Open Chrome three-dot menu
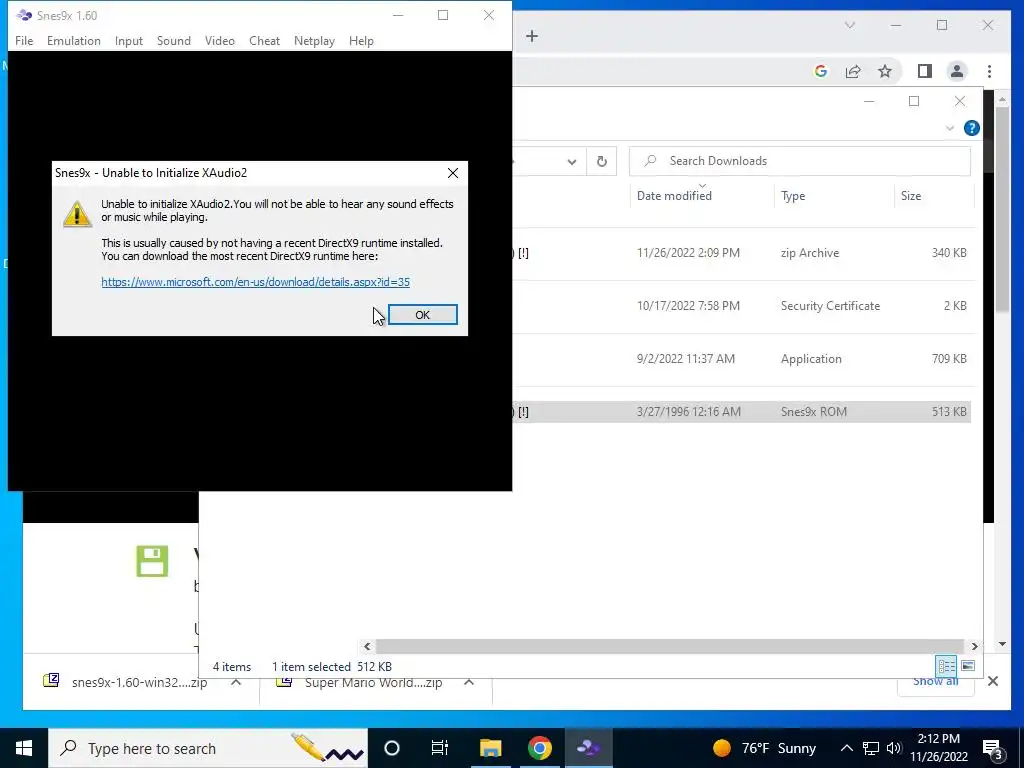The height and width of the screenshot is (768, 1024). tap(989, 71)
